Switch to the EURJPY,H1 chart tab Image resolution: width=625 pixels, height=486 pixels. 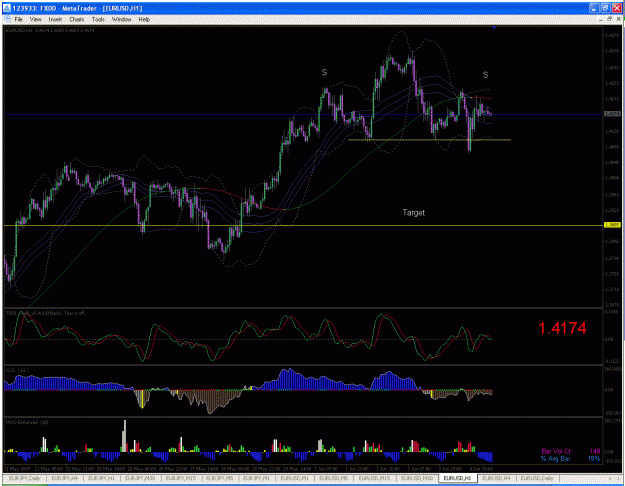coord(101,478)
